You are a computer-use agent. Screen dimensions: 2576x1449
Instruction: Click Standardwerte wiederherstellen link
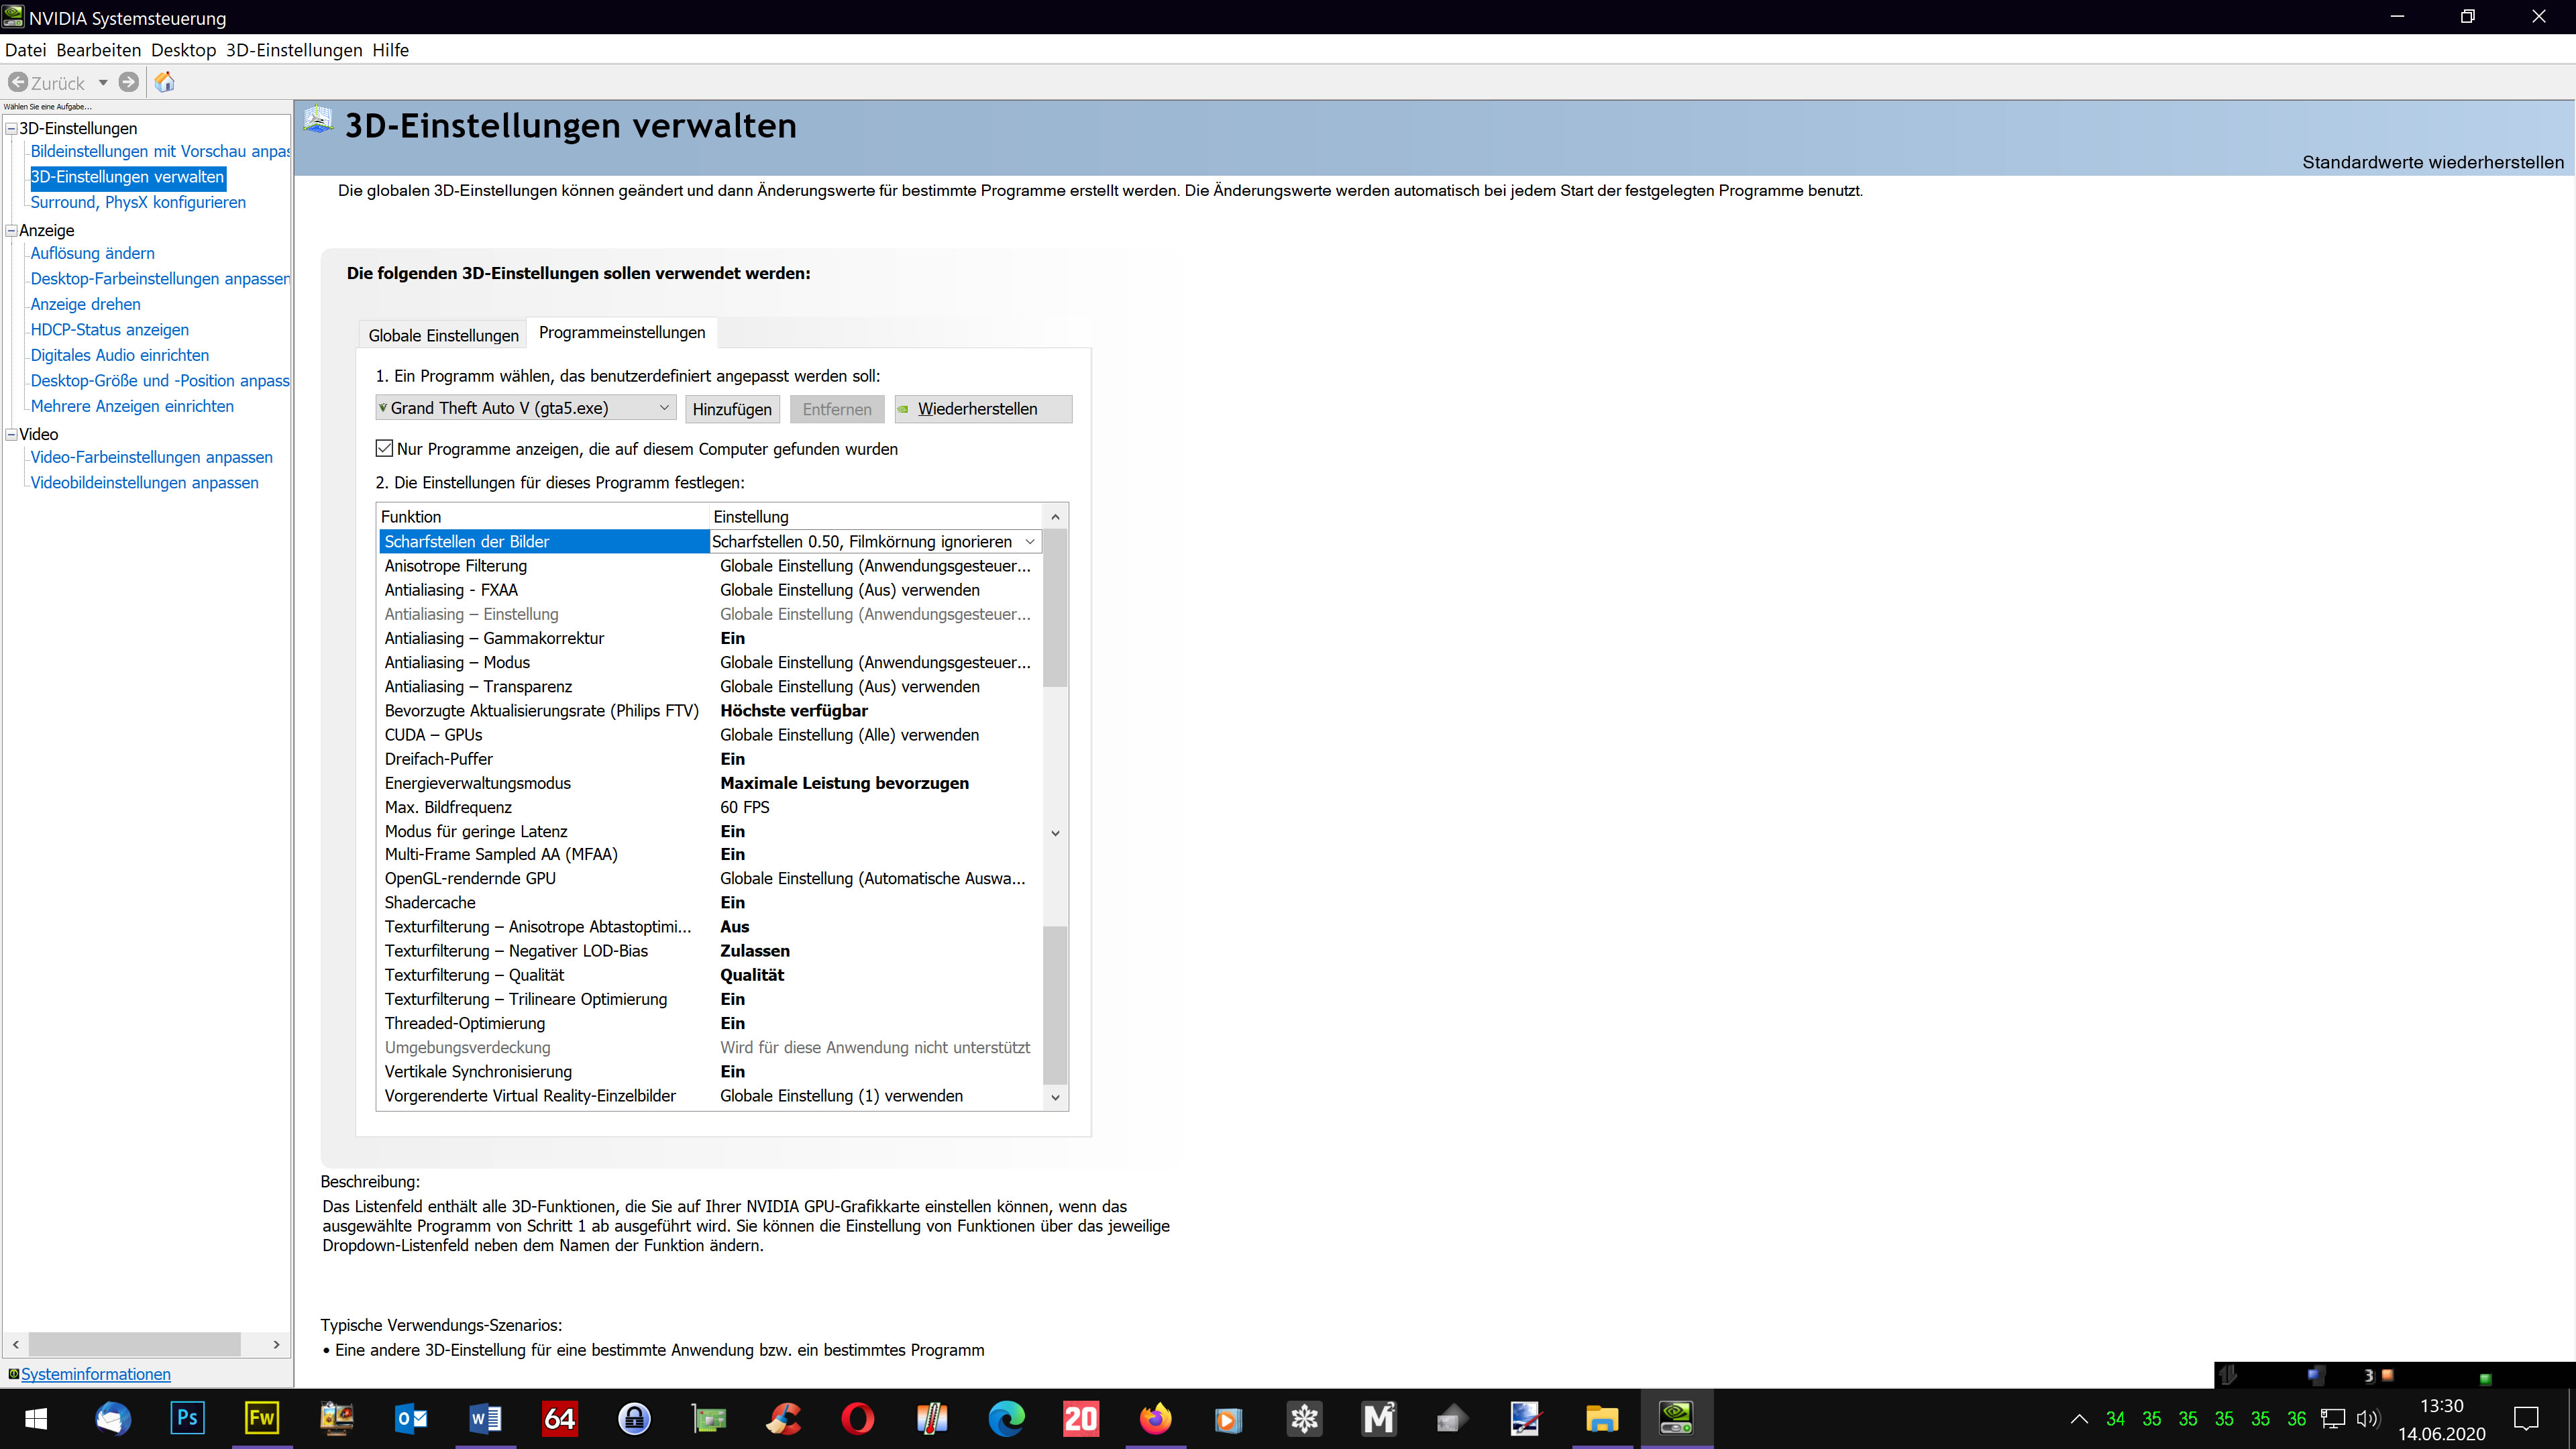click(2432, 162)
